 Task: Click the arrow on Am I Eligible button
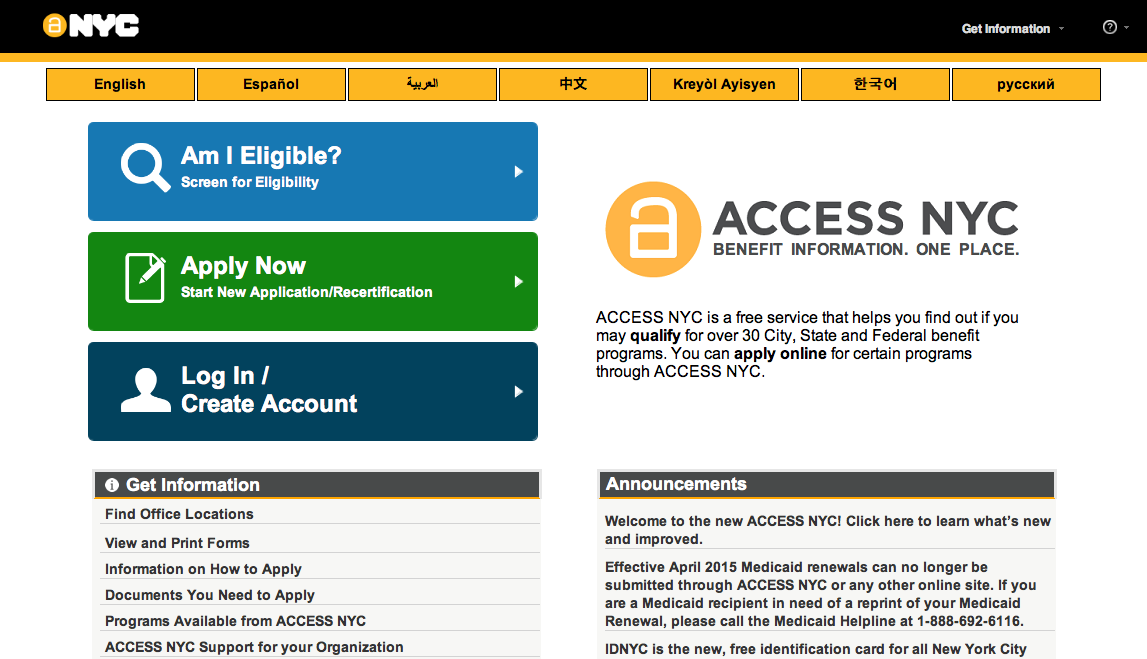(518, 172)
